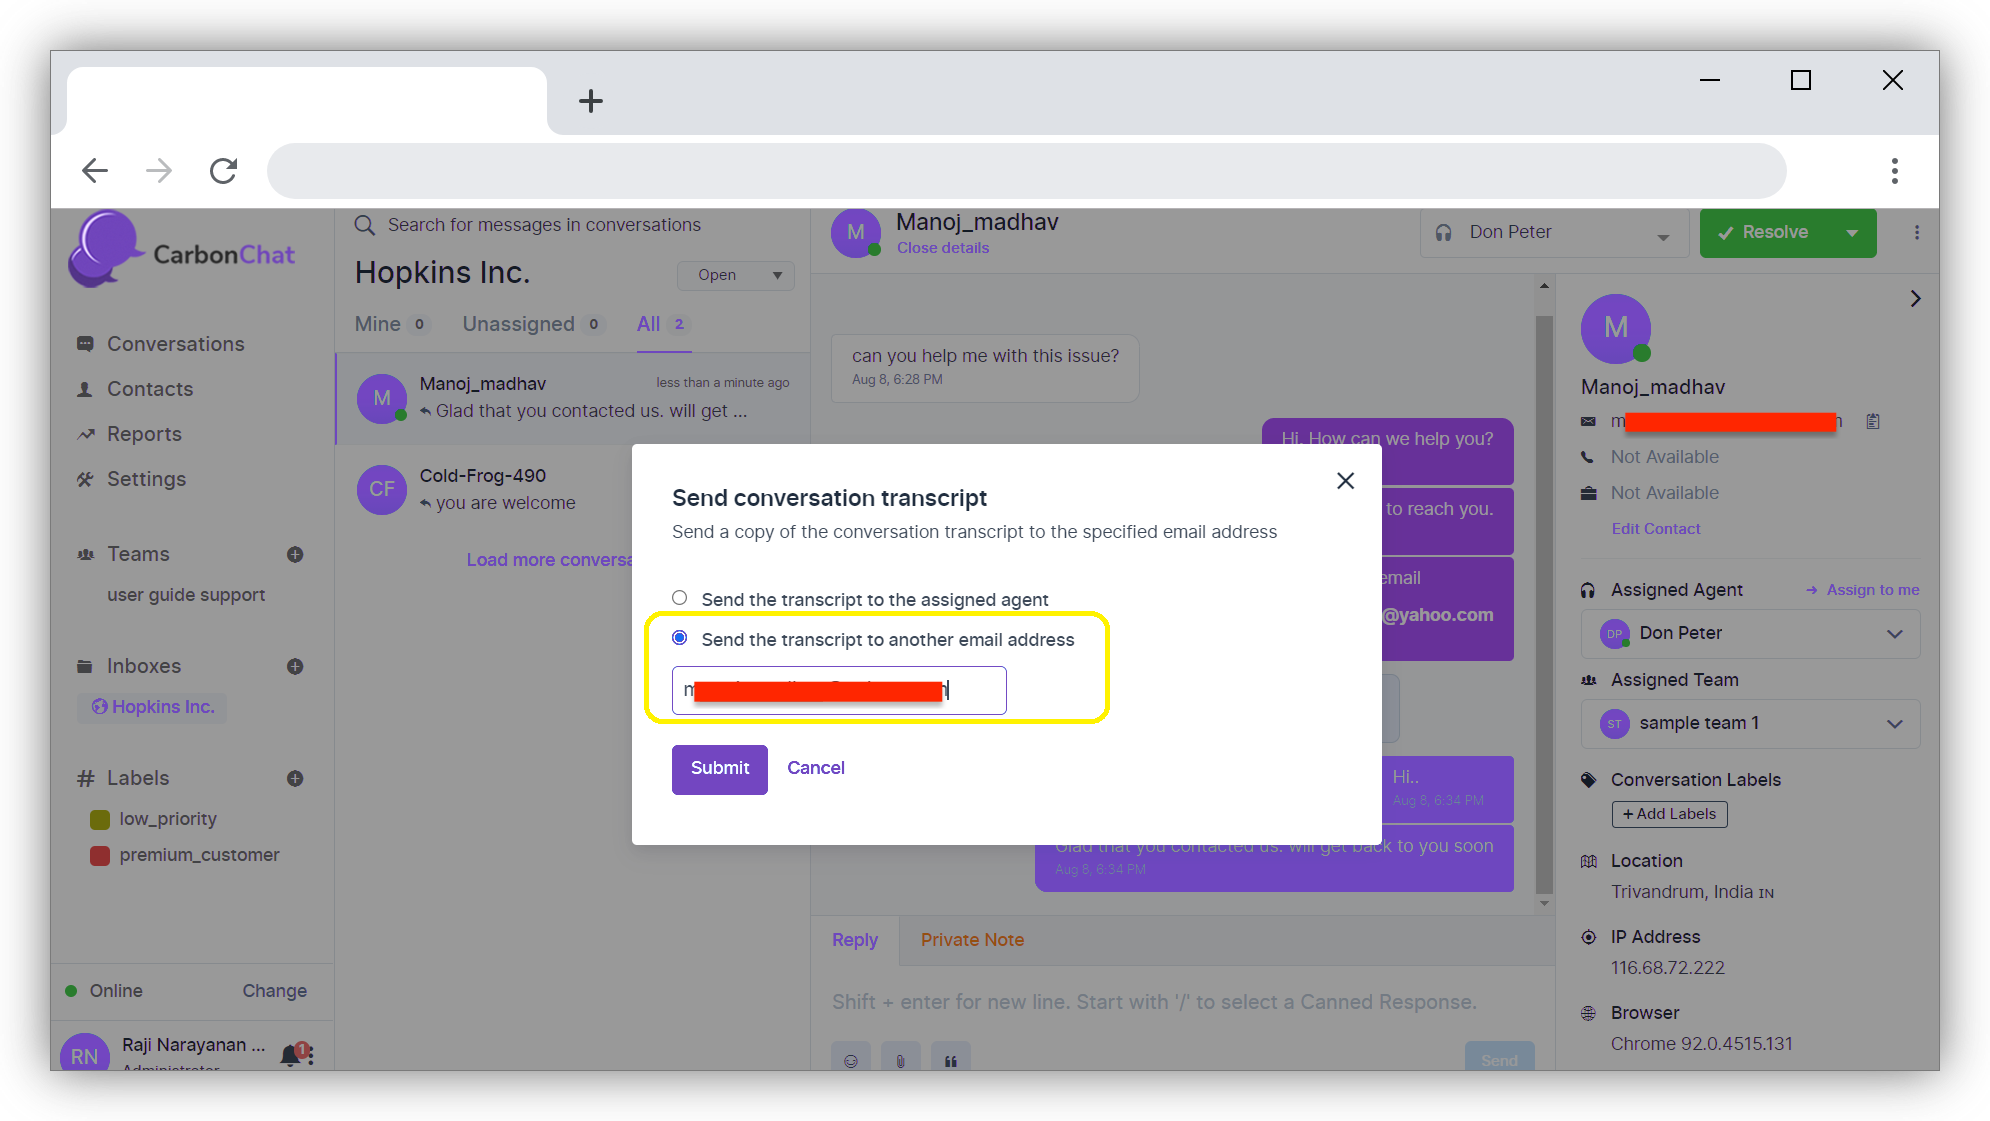Click the attach file paperclip icon

[900, 1060]
